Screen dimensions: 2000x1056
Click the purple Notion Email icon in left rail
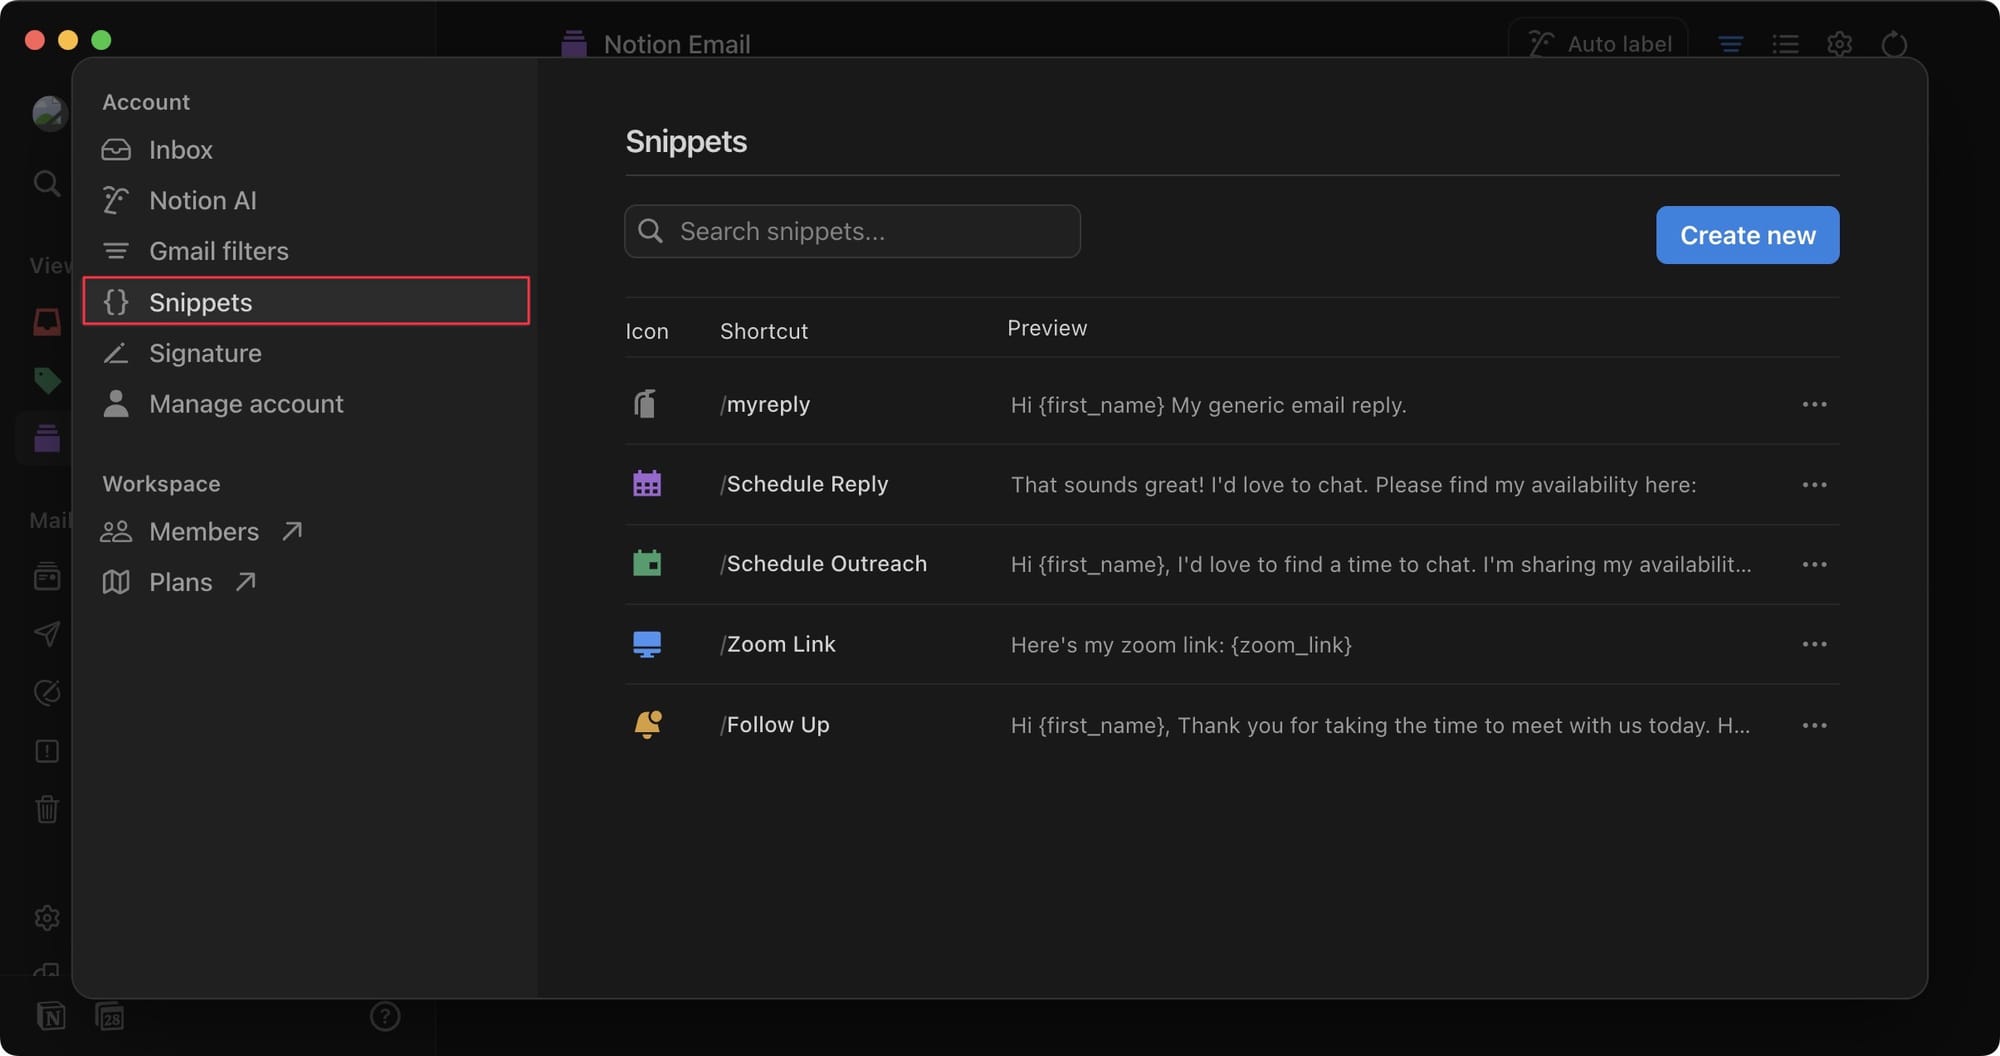(46, 437)
